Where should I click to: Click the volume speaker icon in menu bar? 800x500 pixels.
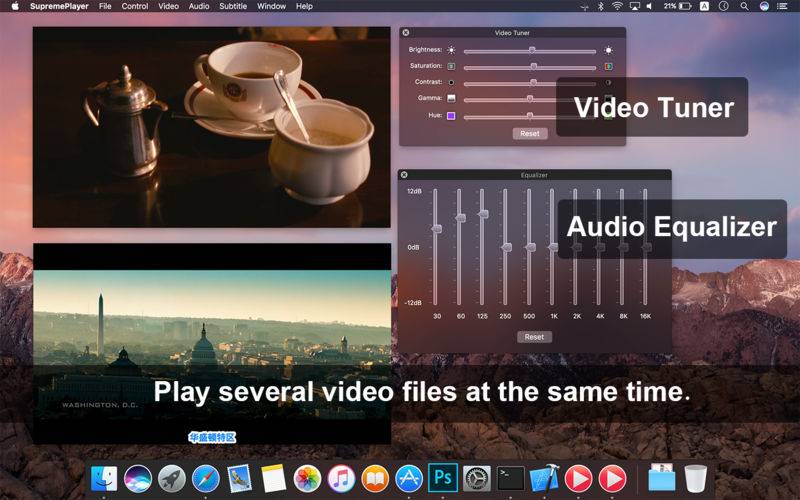coord(649,6)
